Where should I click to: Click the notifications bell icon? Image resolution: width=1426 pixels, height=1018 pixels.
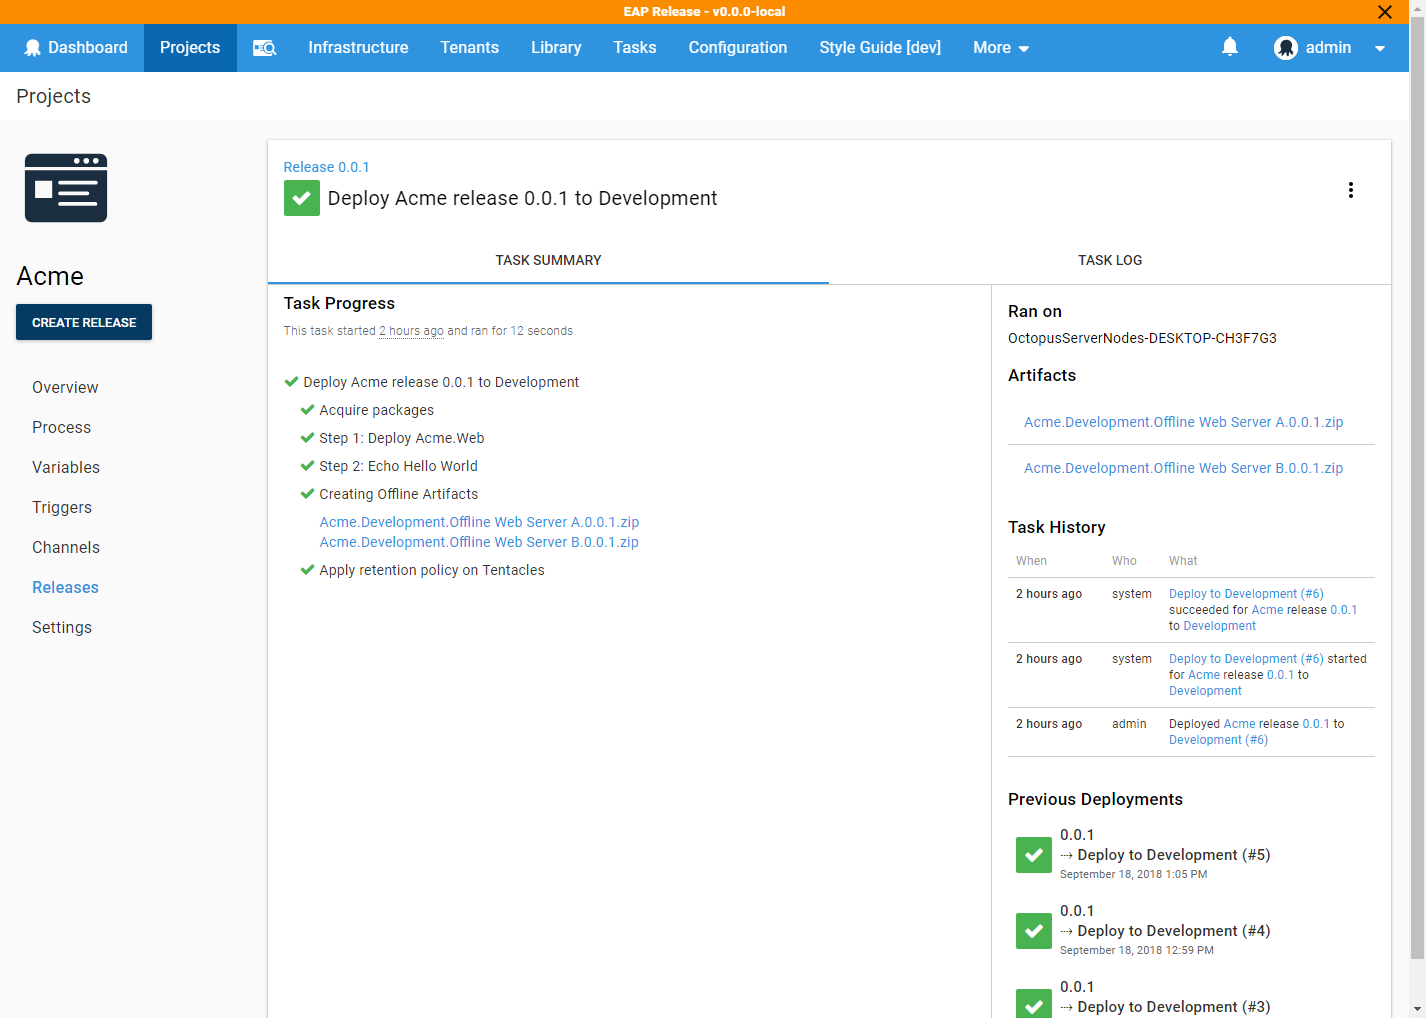[x=1230, y=47]
